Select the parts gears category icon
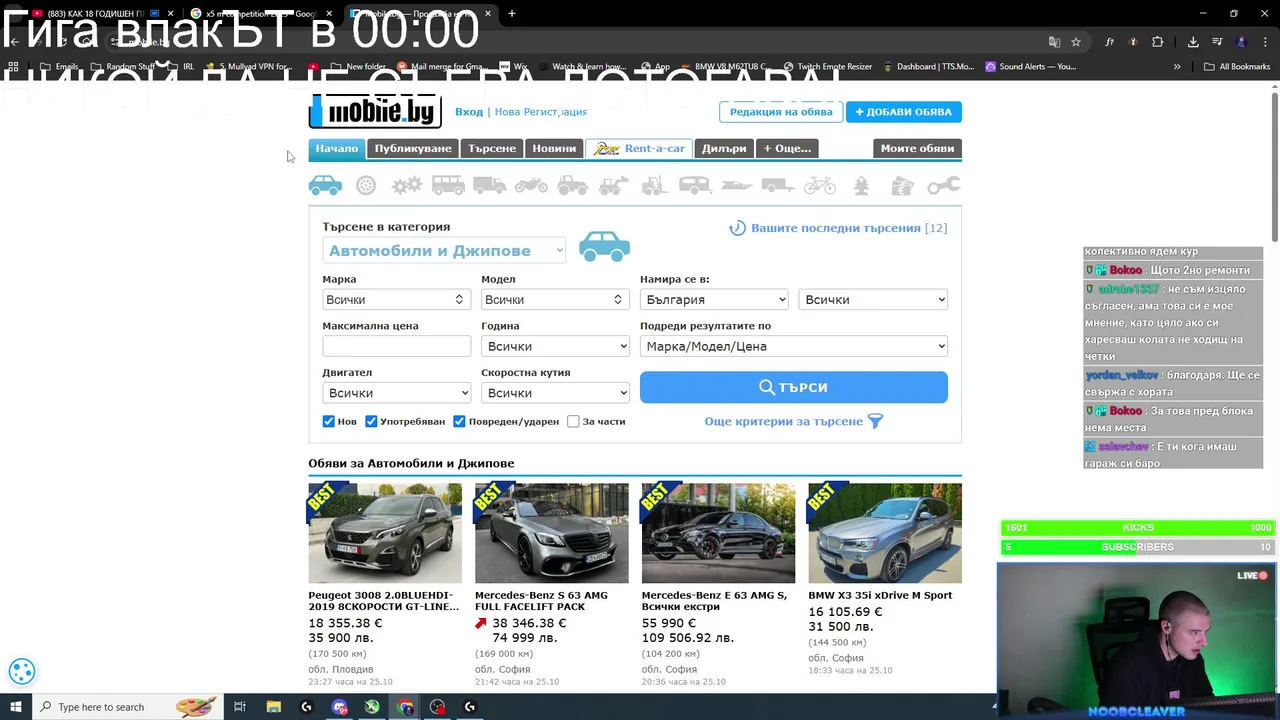This screenshot has height=720, width=1280. point(406,185)
